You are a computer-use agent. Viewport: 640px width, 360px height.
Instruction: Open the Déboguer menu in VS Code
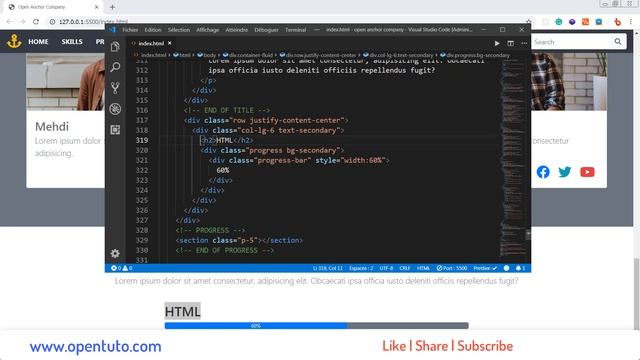(x=267, y=30)
